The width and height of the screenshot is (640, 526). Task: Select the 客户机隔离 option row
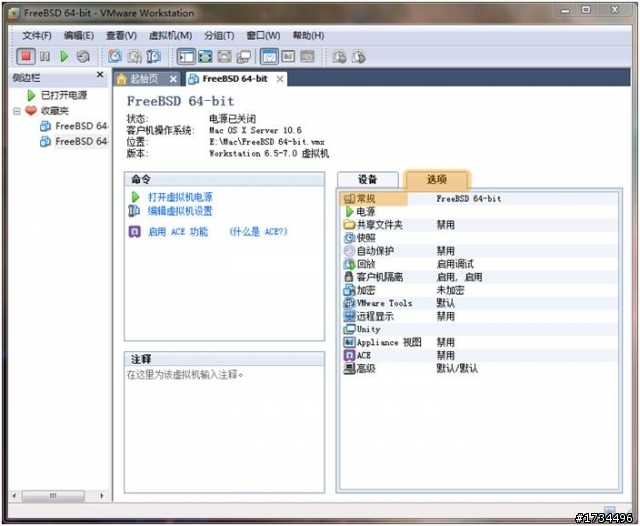[478, 277]
